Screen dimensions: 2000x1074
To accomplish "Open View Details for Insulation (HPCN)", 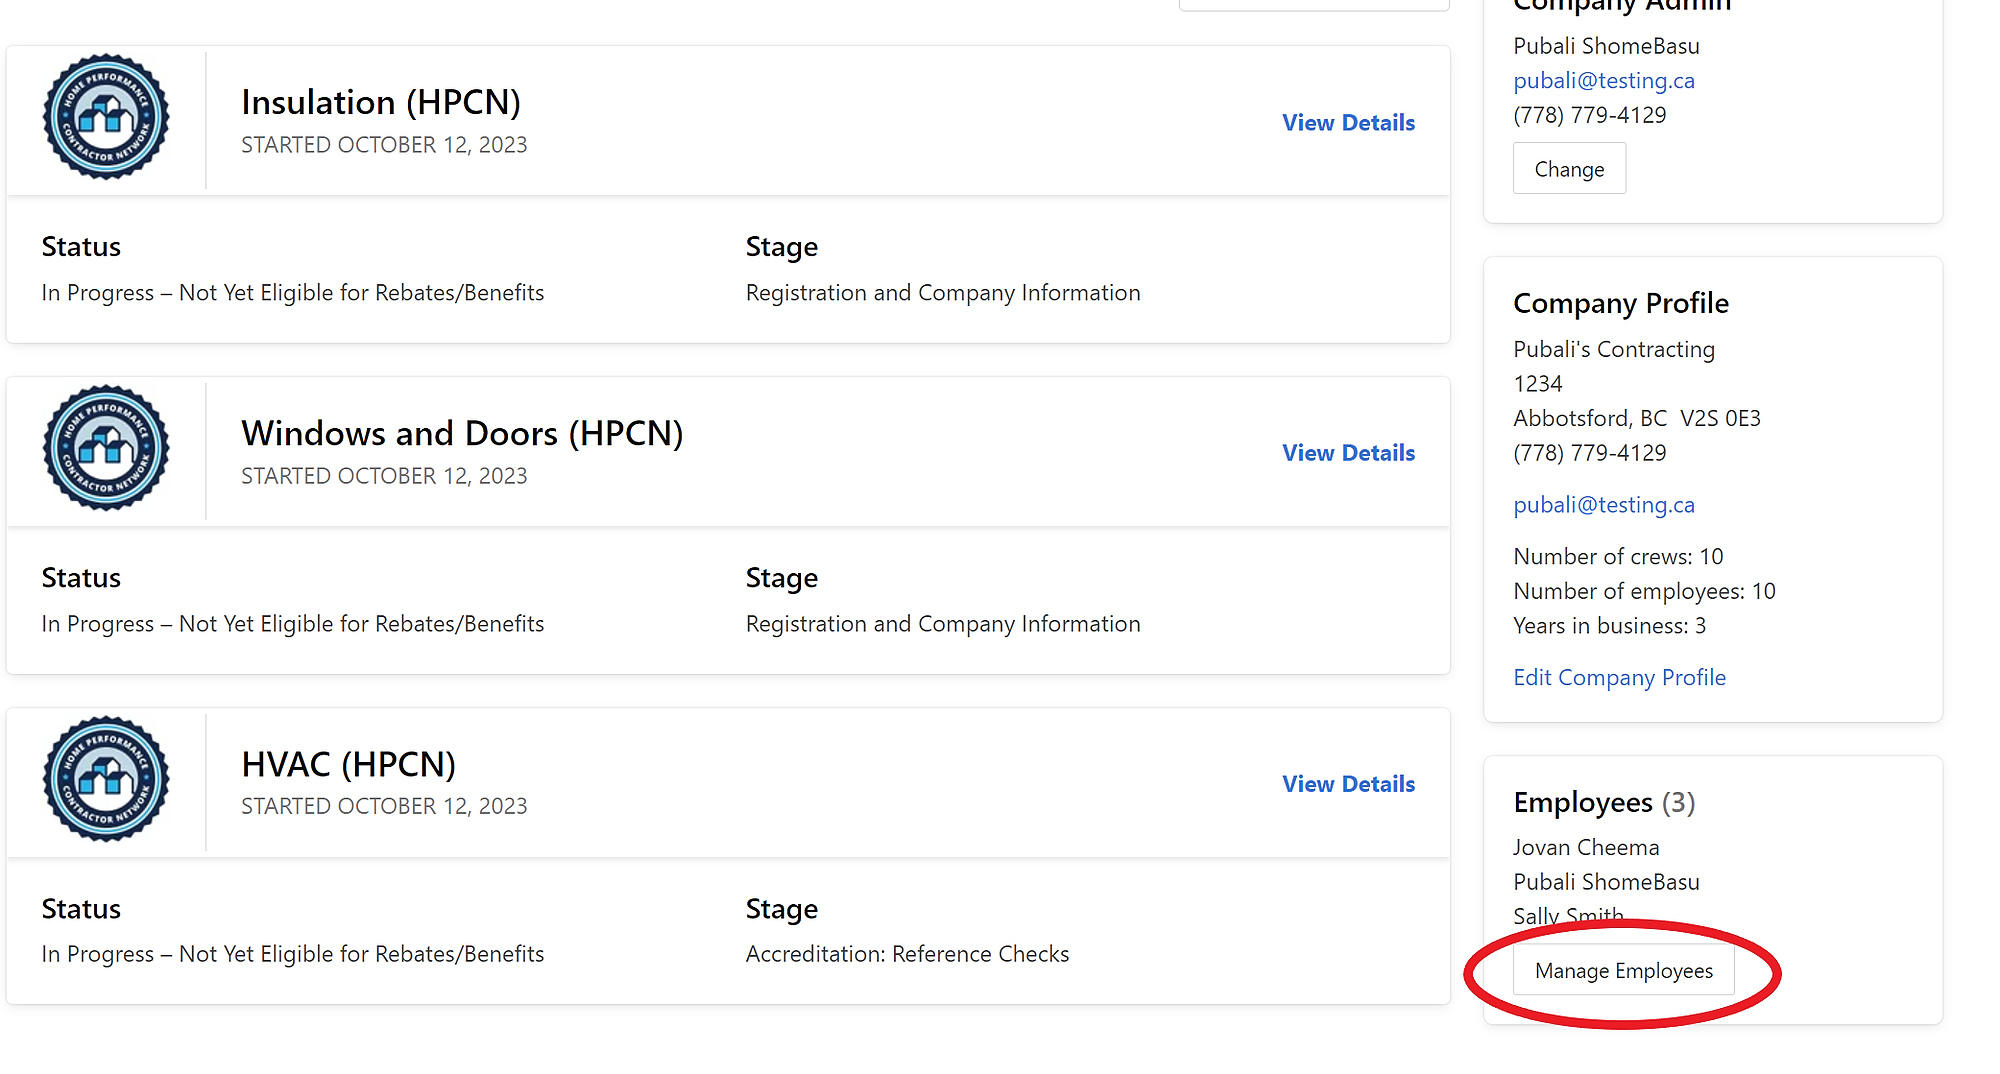I will click(1348, 123).
